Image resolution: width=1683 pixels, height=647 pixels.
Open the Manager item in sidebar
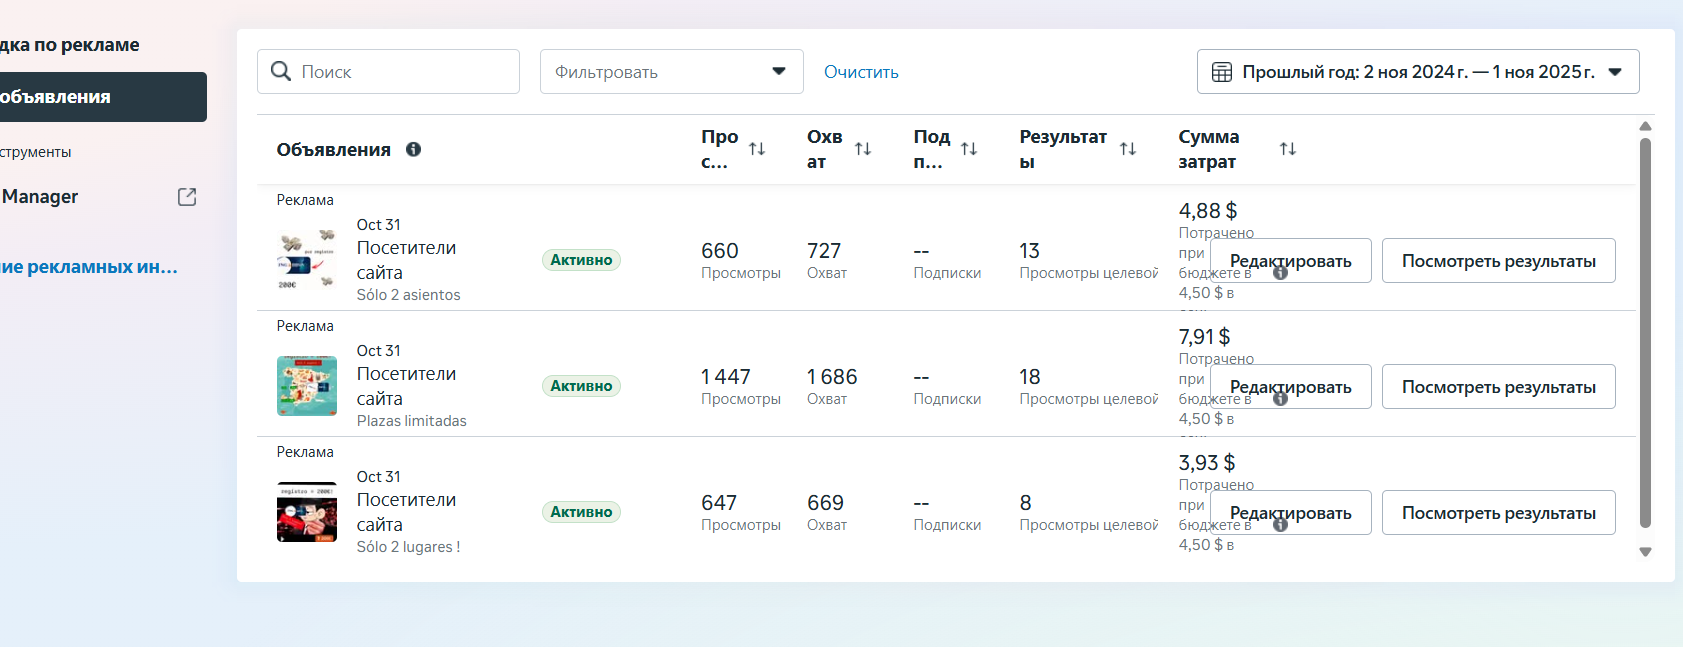[x=40, y=197]
